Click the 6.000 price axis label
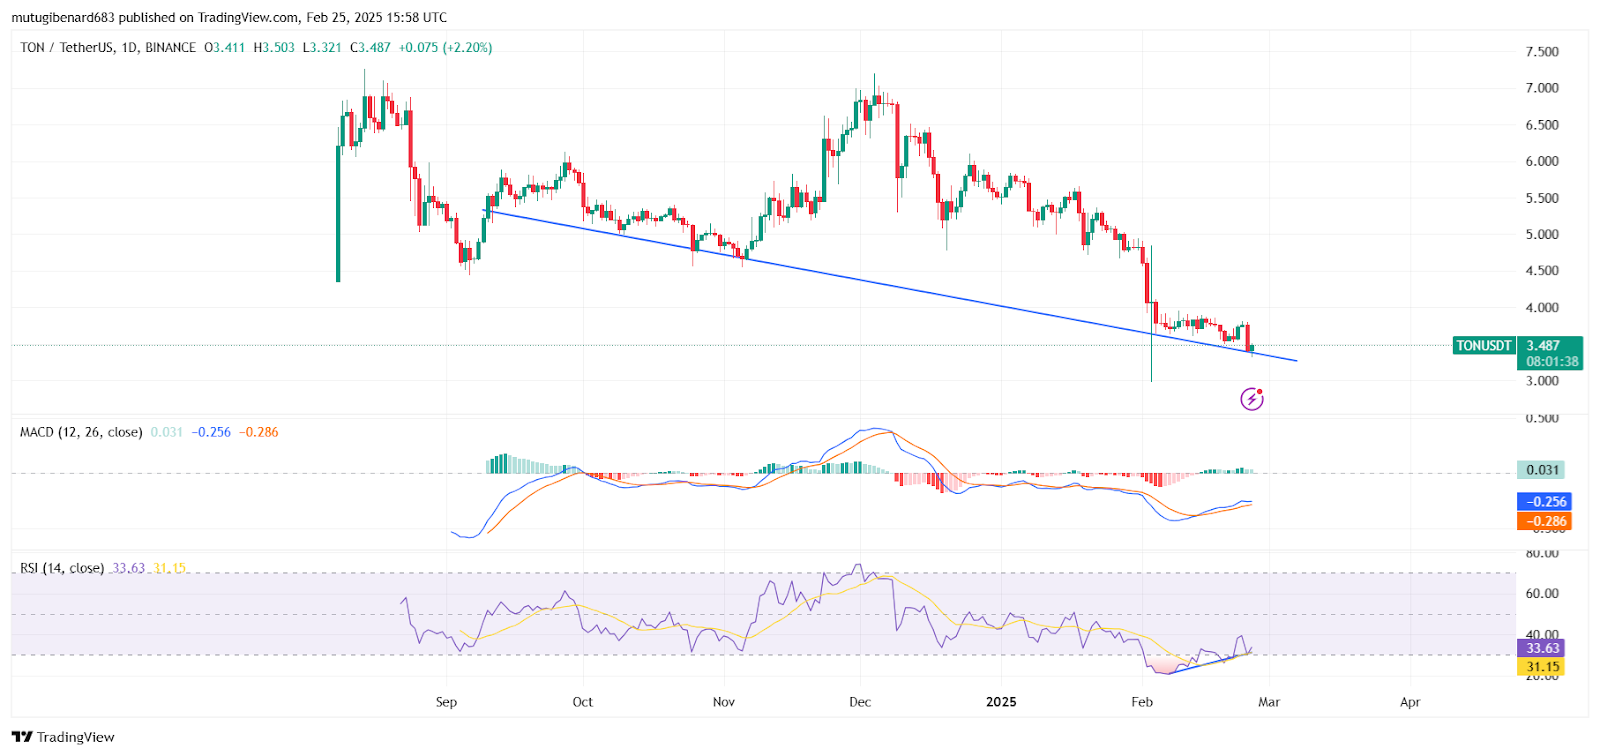 pyautogui.click(x=1542, y=161)
